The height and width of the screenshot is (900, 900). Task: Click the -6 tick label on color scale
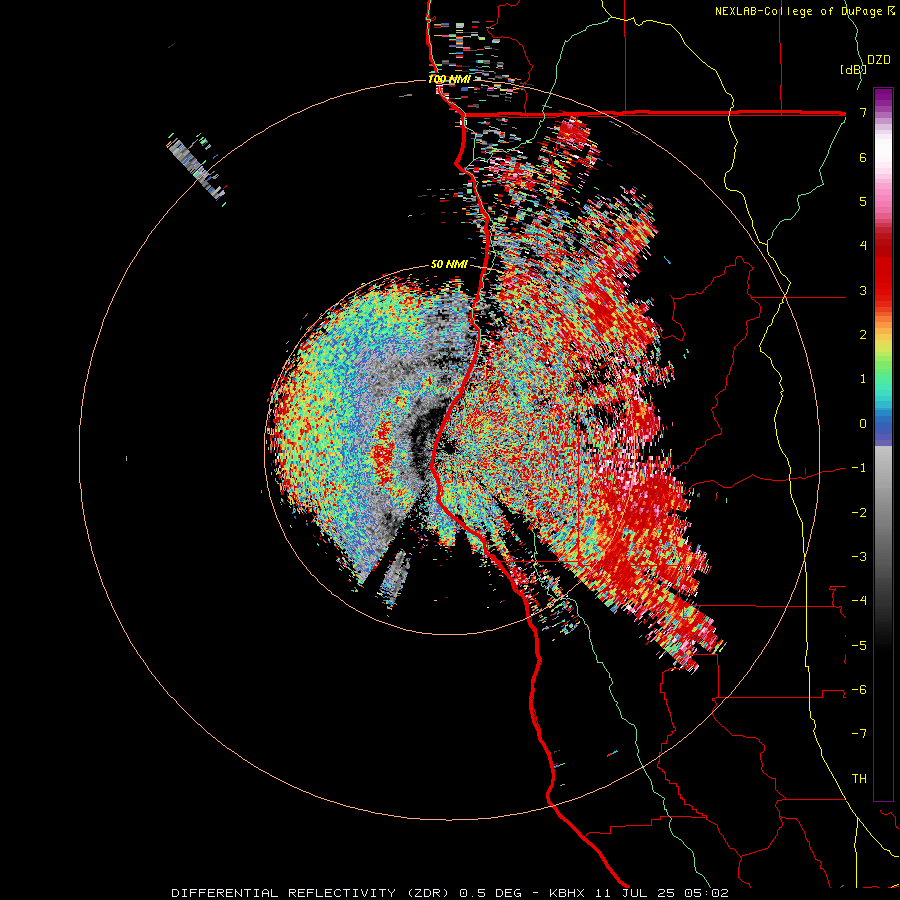pos(859,690)
